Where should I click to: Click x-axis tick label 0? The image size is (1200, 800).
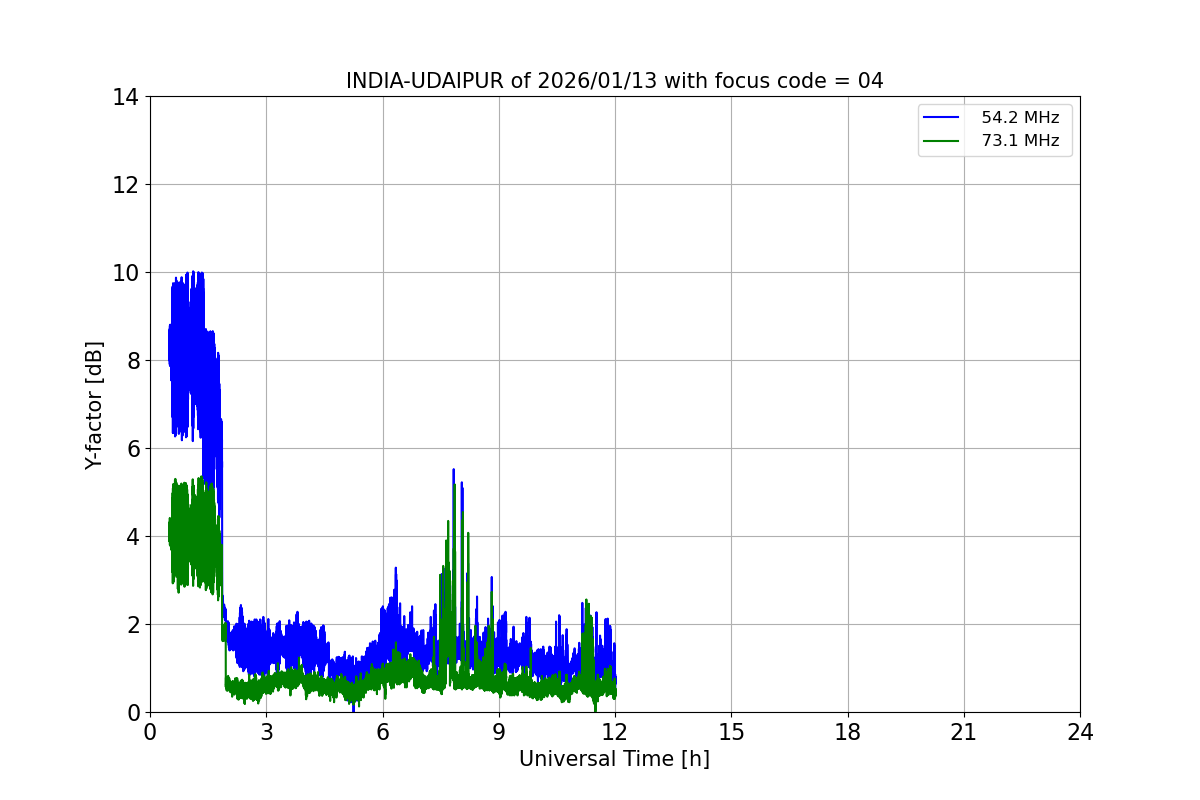150,732
